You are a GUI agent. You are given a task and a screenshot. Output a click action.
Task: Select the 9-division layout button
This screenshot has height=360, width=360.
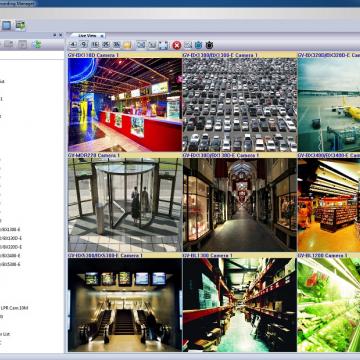[84, 45]
